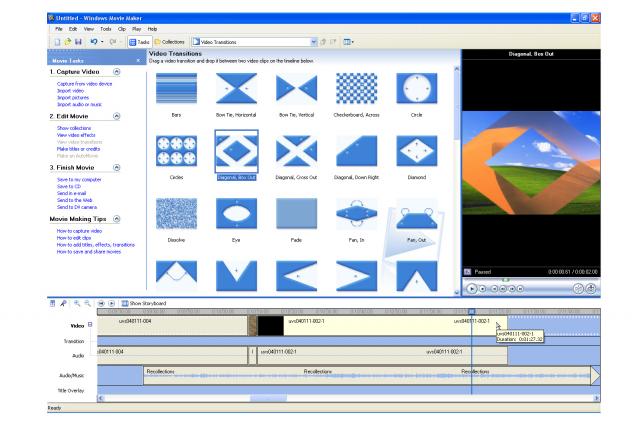640x426 pixels.
Task: Click the Set Audio Levels icon above timeline
Action: [52, 303]
